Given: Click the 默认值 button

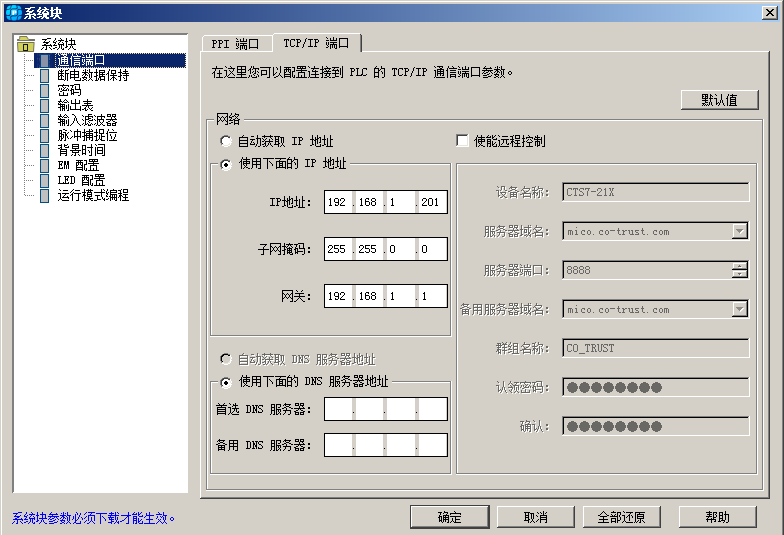Looking at the screenshot, I should [x=720, y=100].
